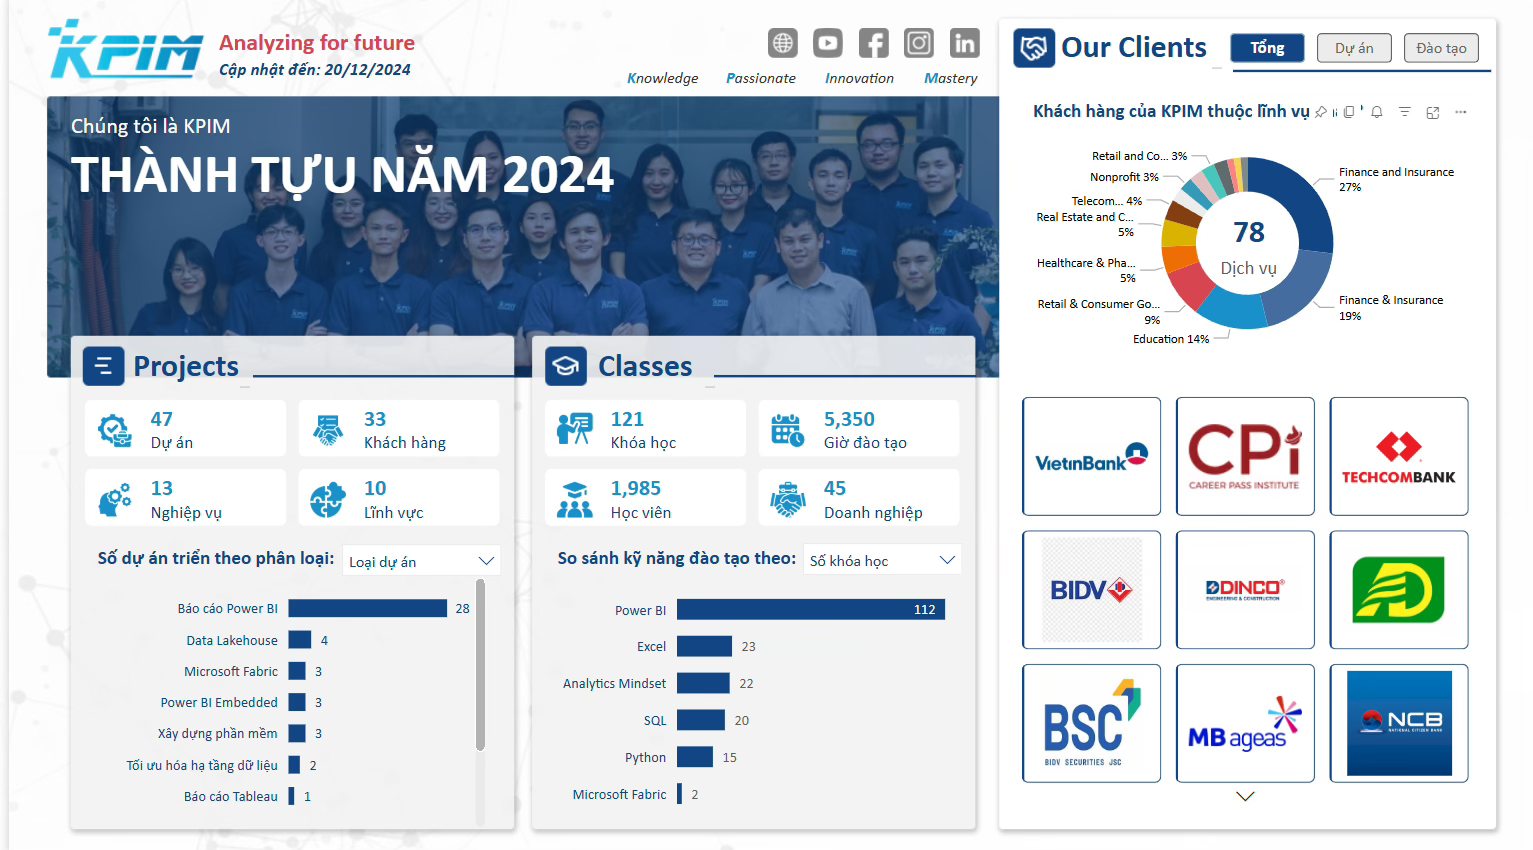Set an alert with the bell icon
The width and height of the screenshot is (1533, 850).
tap(1377, 112)
